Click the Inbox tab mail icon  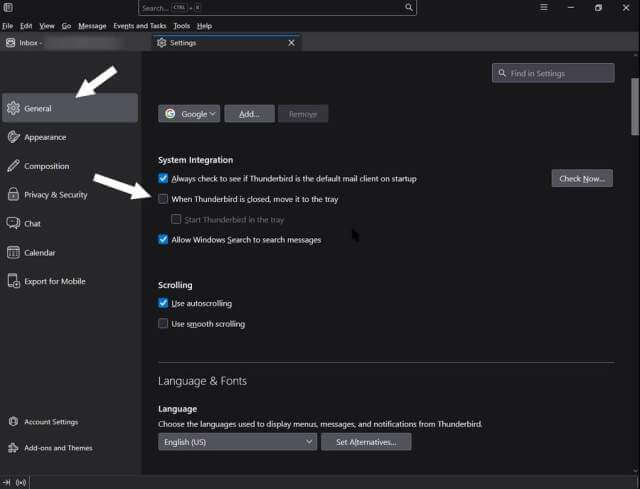[11, 42]
